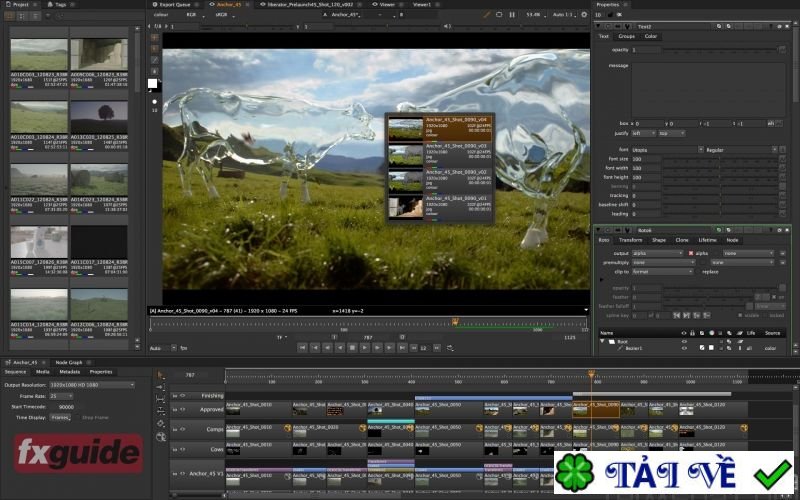Click the first view mode icon in Project bin
Image resolution: width=800 pixels, height=500 pixels.
(x=11, y=15)
